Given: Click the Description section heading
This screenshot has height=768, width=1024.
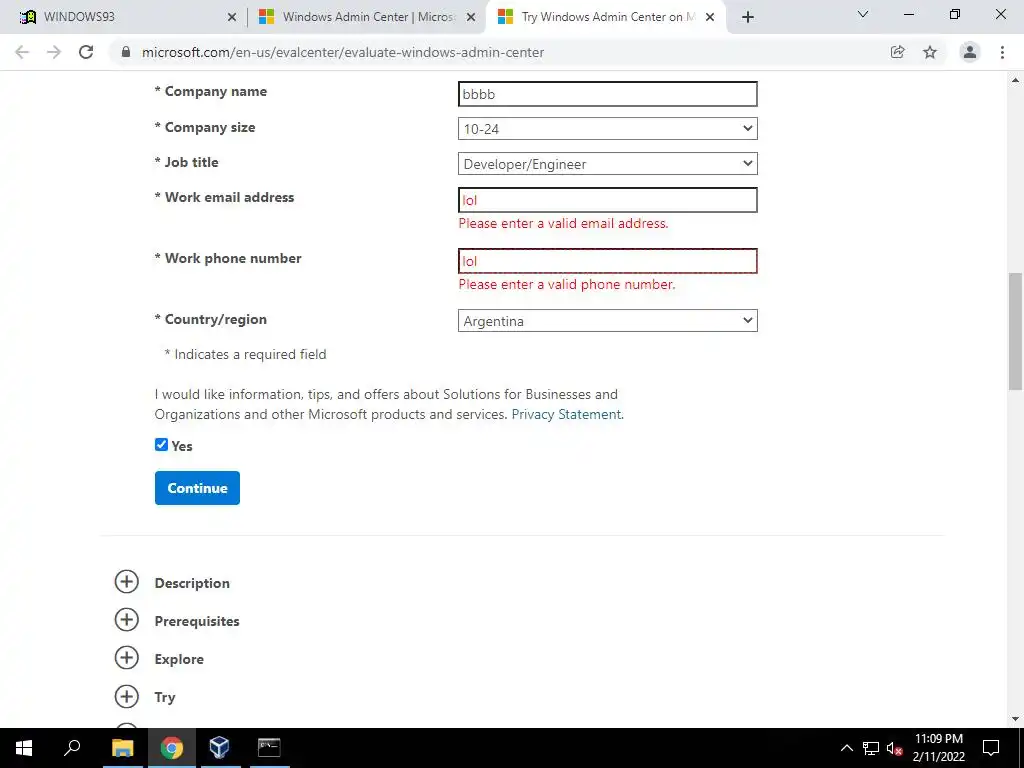Looking at the screenshot, I should click(x=192, y=583).
